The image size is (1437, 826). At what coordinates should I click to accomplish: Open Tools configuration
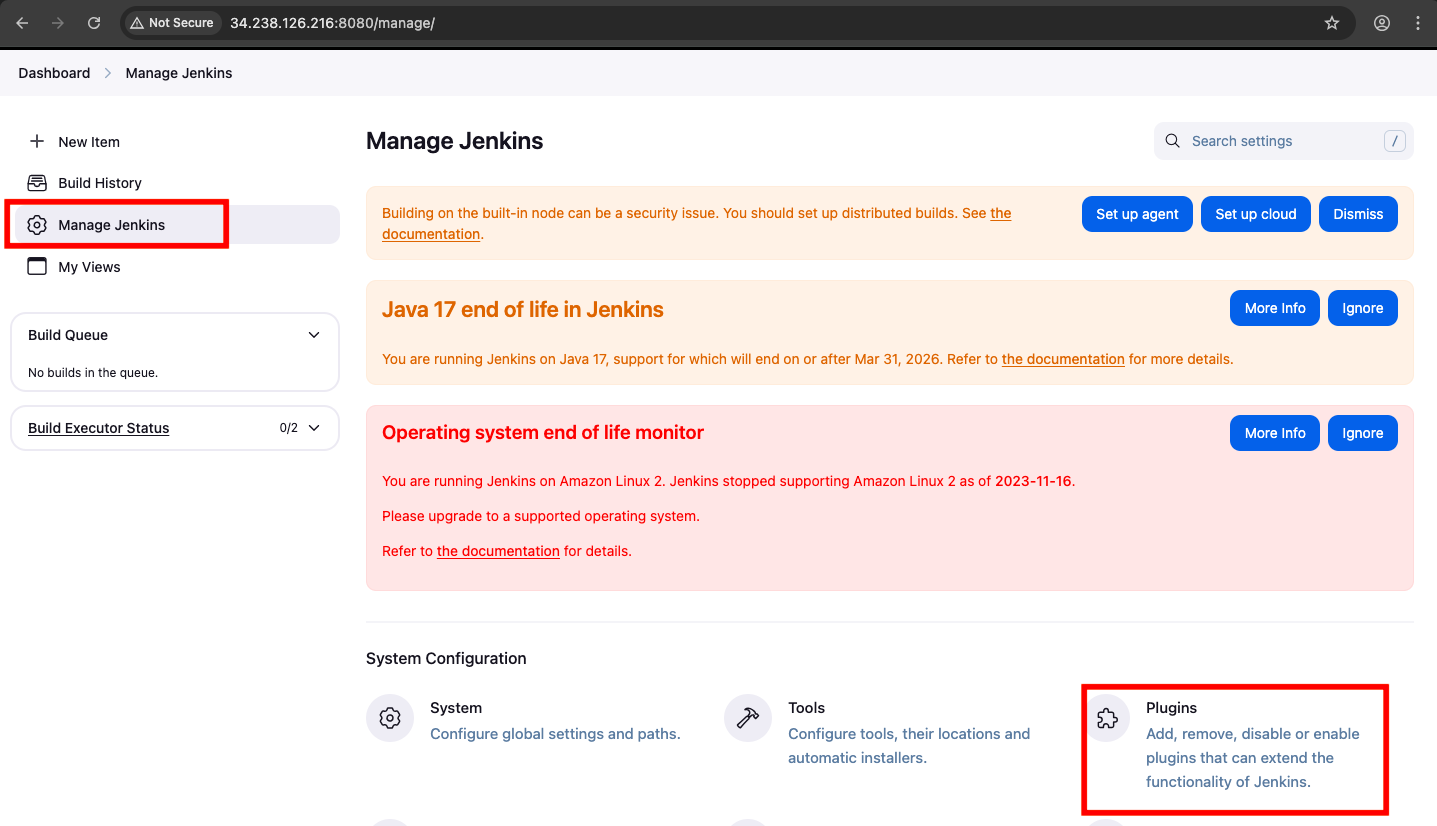click(x=806, y=708)
